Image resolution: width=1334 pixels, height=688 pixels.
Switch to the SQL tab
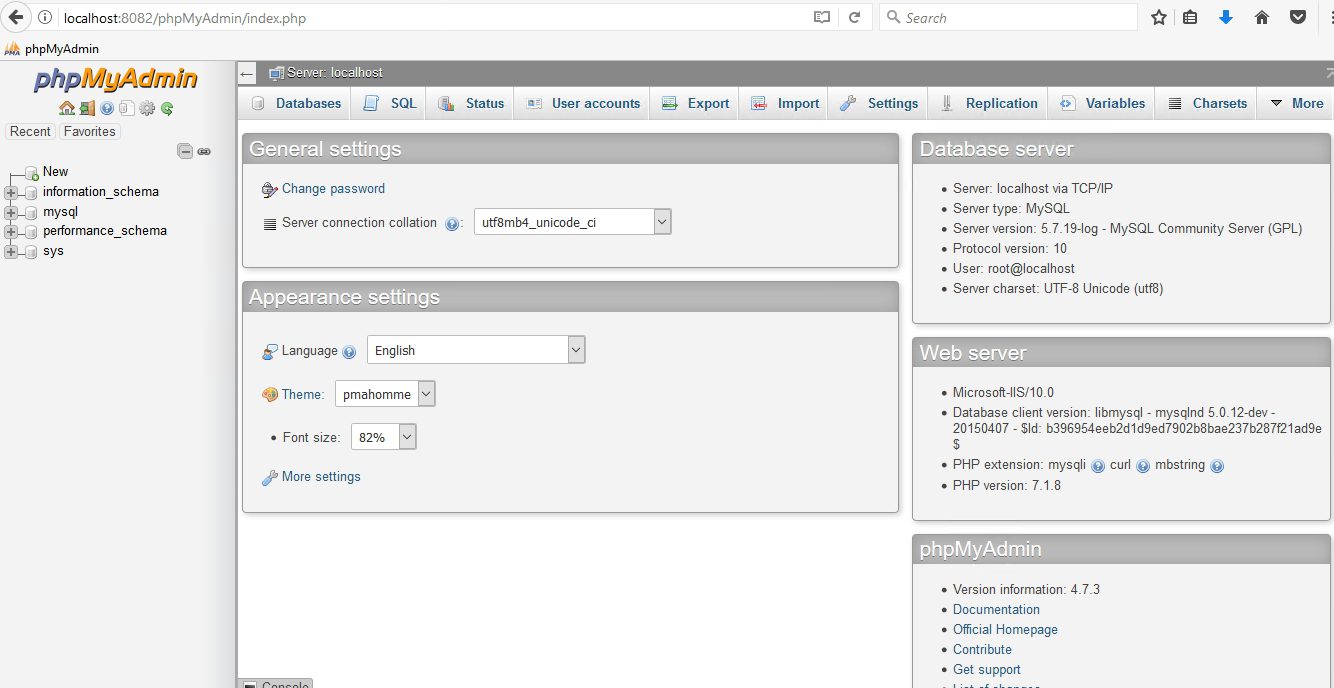(x=390, y=103)
